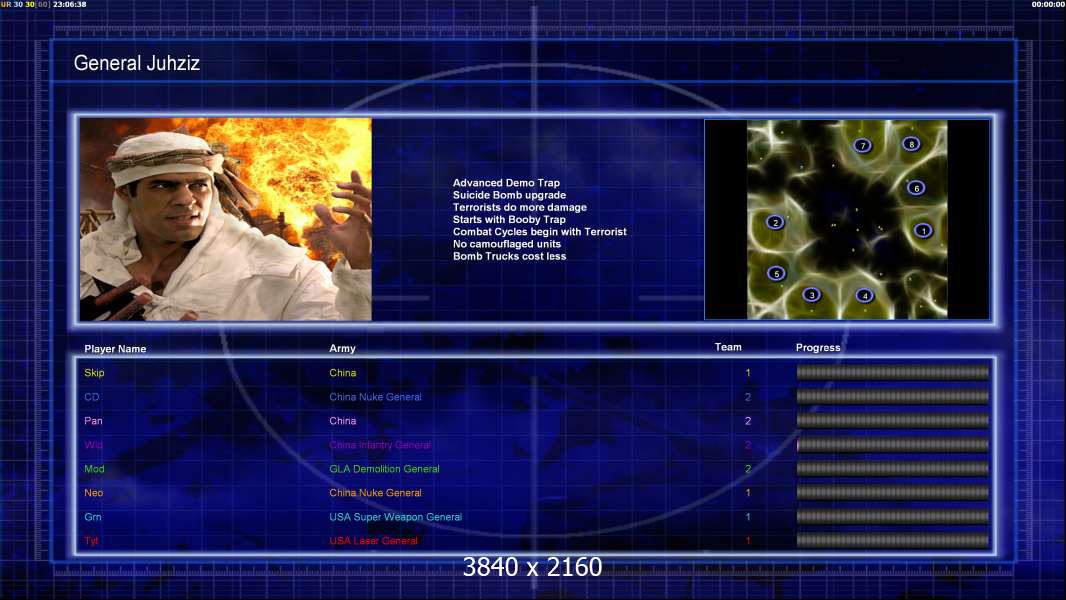Click the Army column header
The width and height of the screenshot is (1066, 600).
pos(342,348)
